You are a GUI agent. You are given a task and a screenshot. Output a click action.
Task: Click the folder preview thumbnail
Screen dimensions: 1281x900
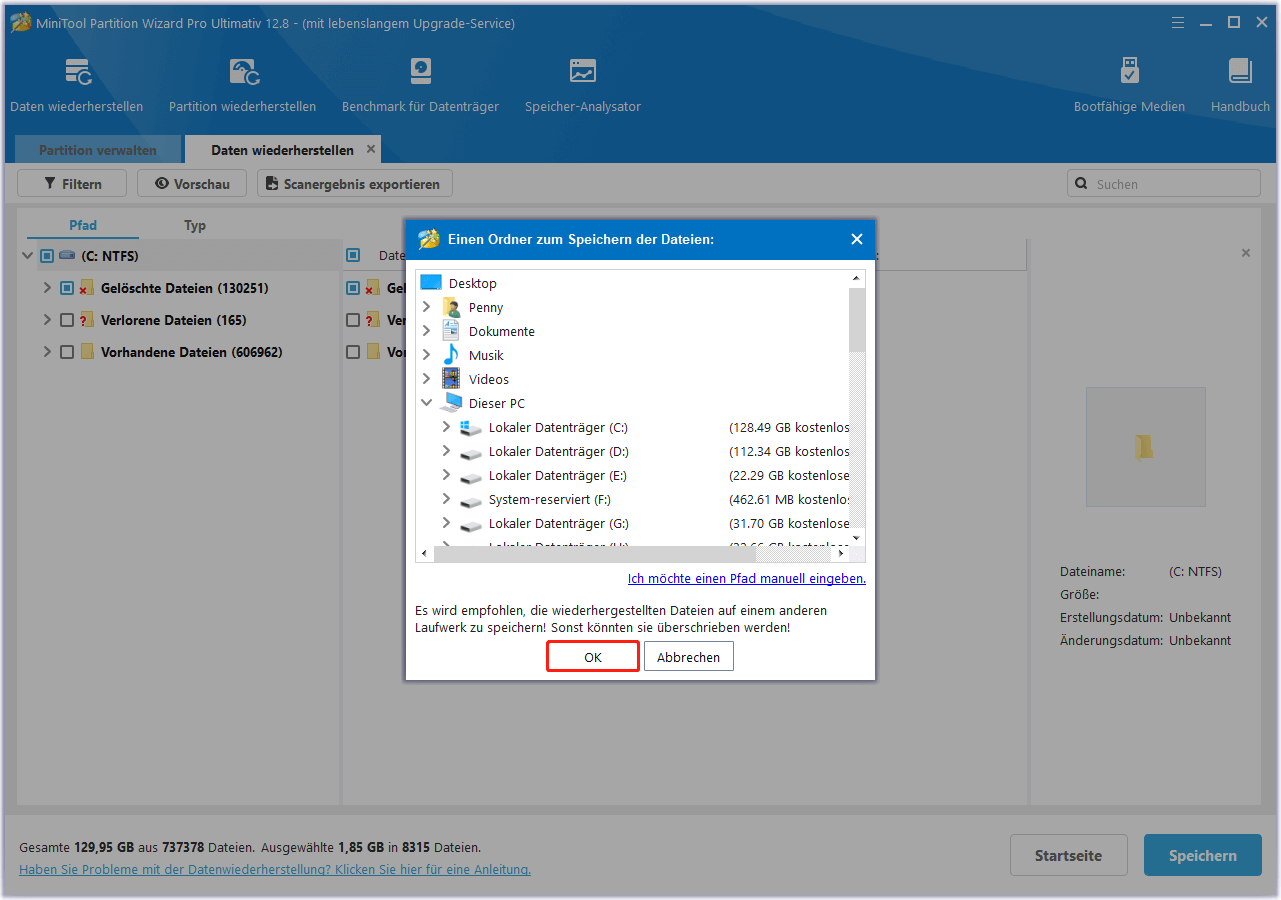[x=1146, y=447]
